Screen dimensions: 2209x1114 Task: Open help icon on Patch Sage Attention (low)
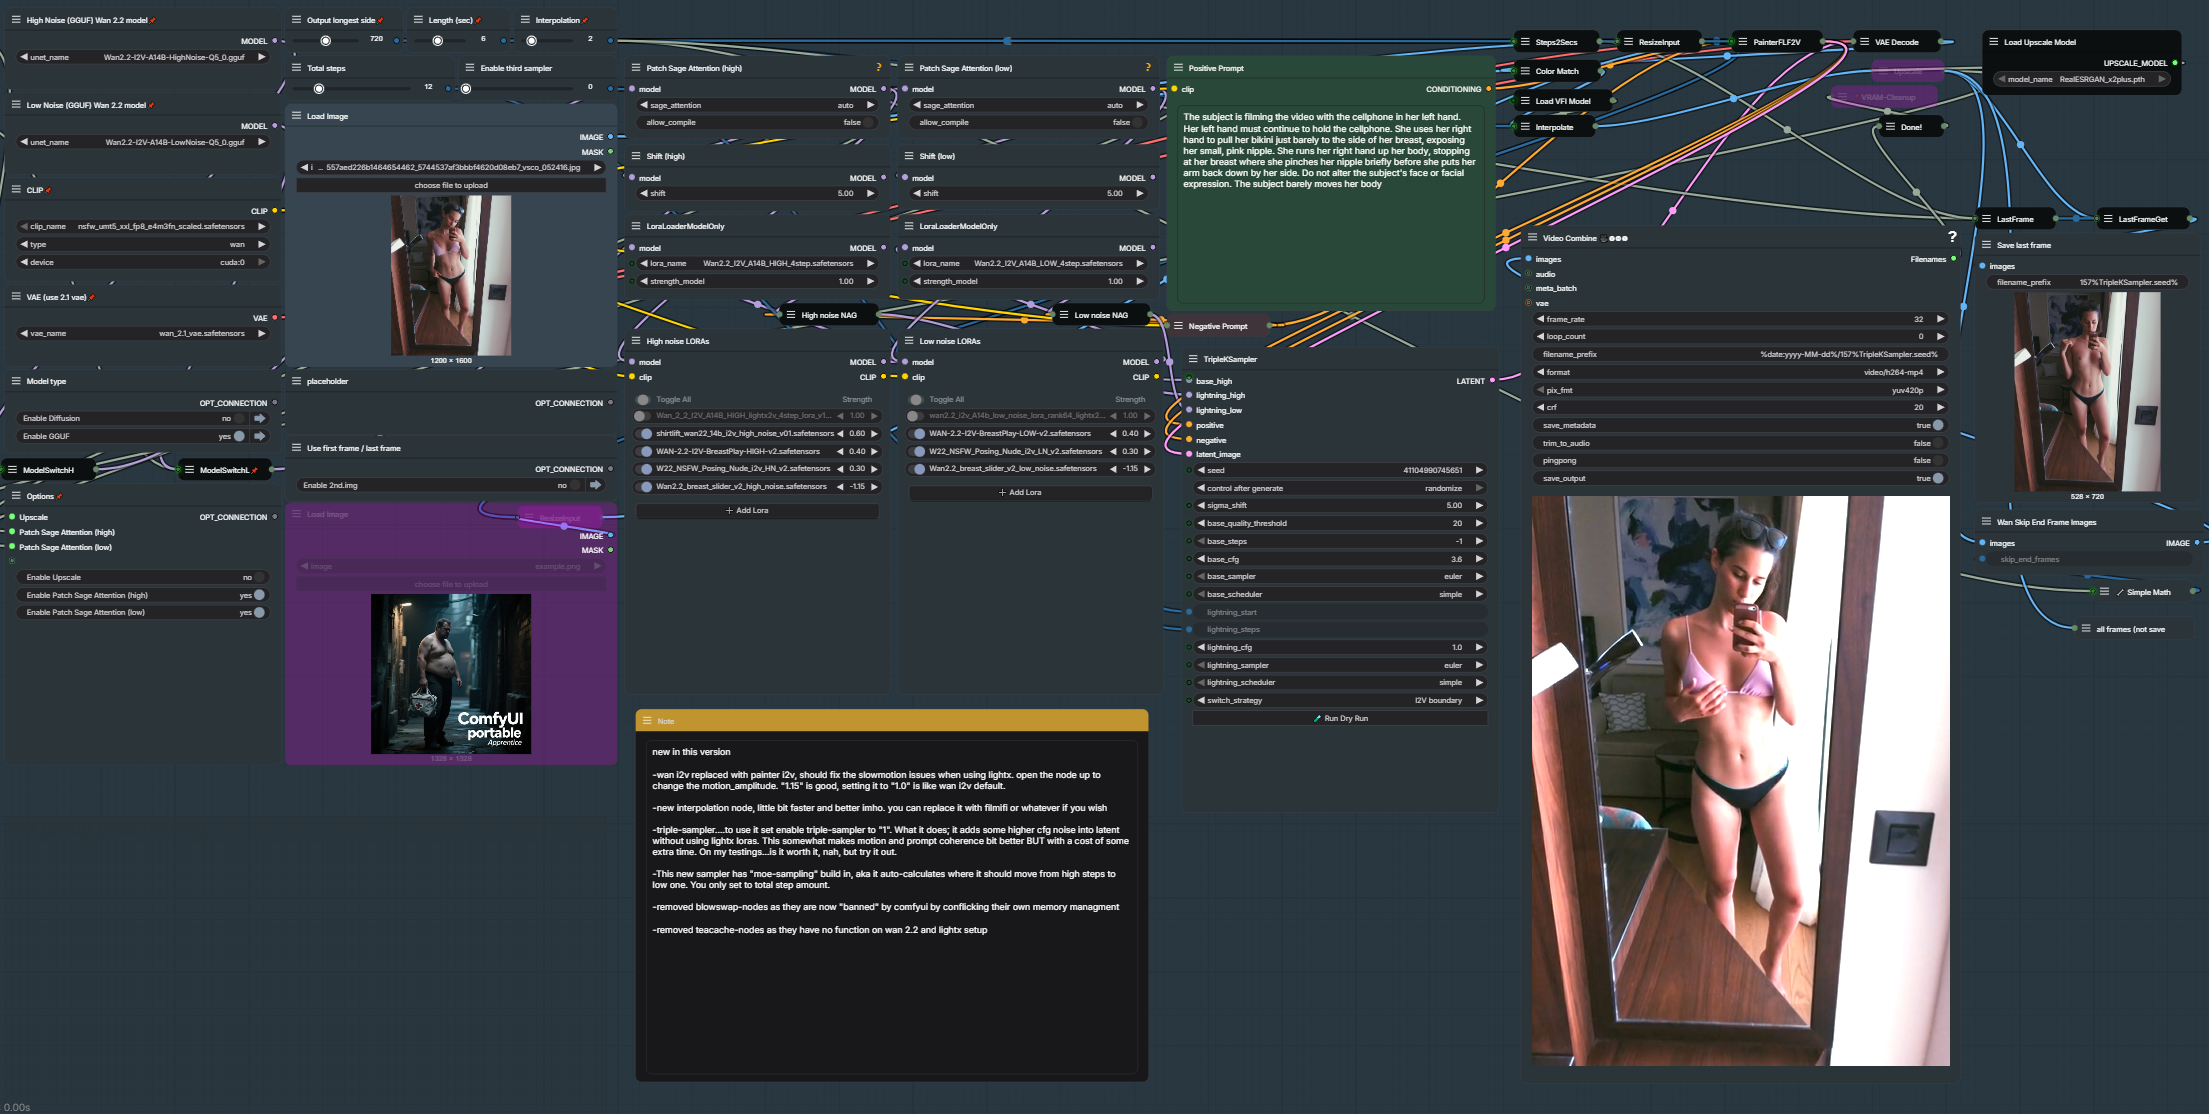1148,68
